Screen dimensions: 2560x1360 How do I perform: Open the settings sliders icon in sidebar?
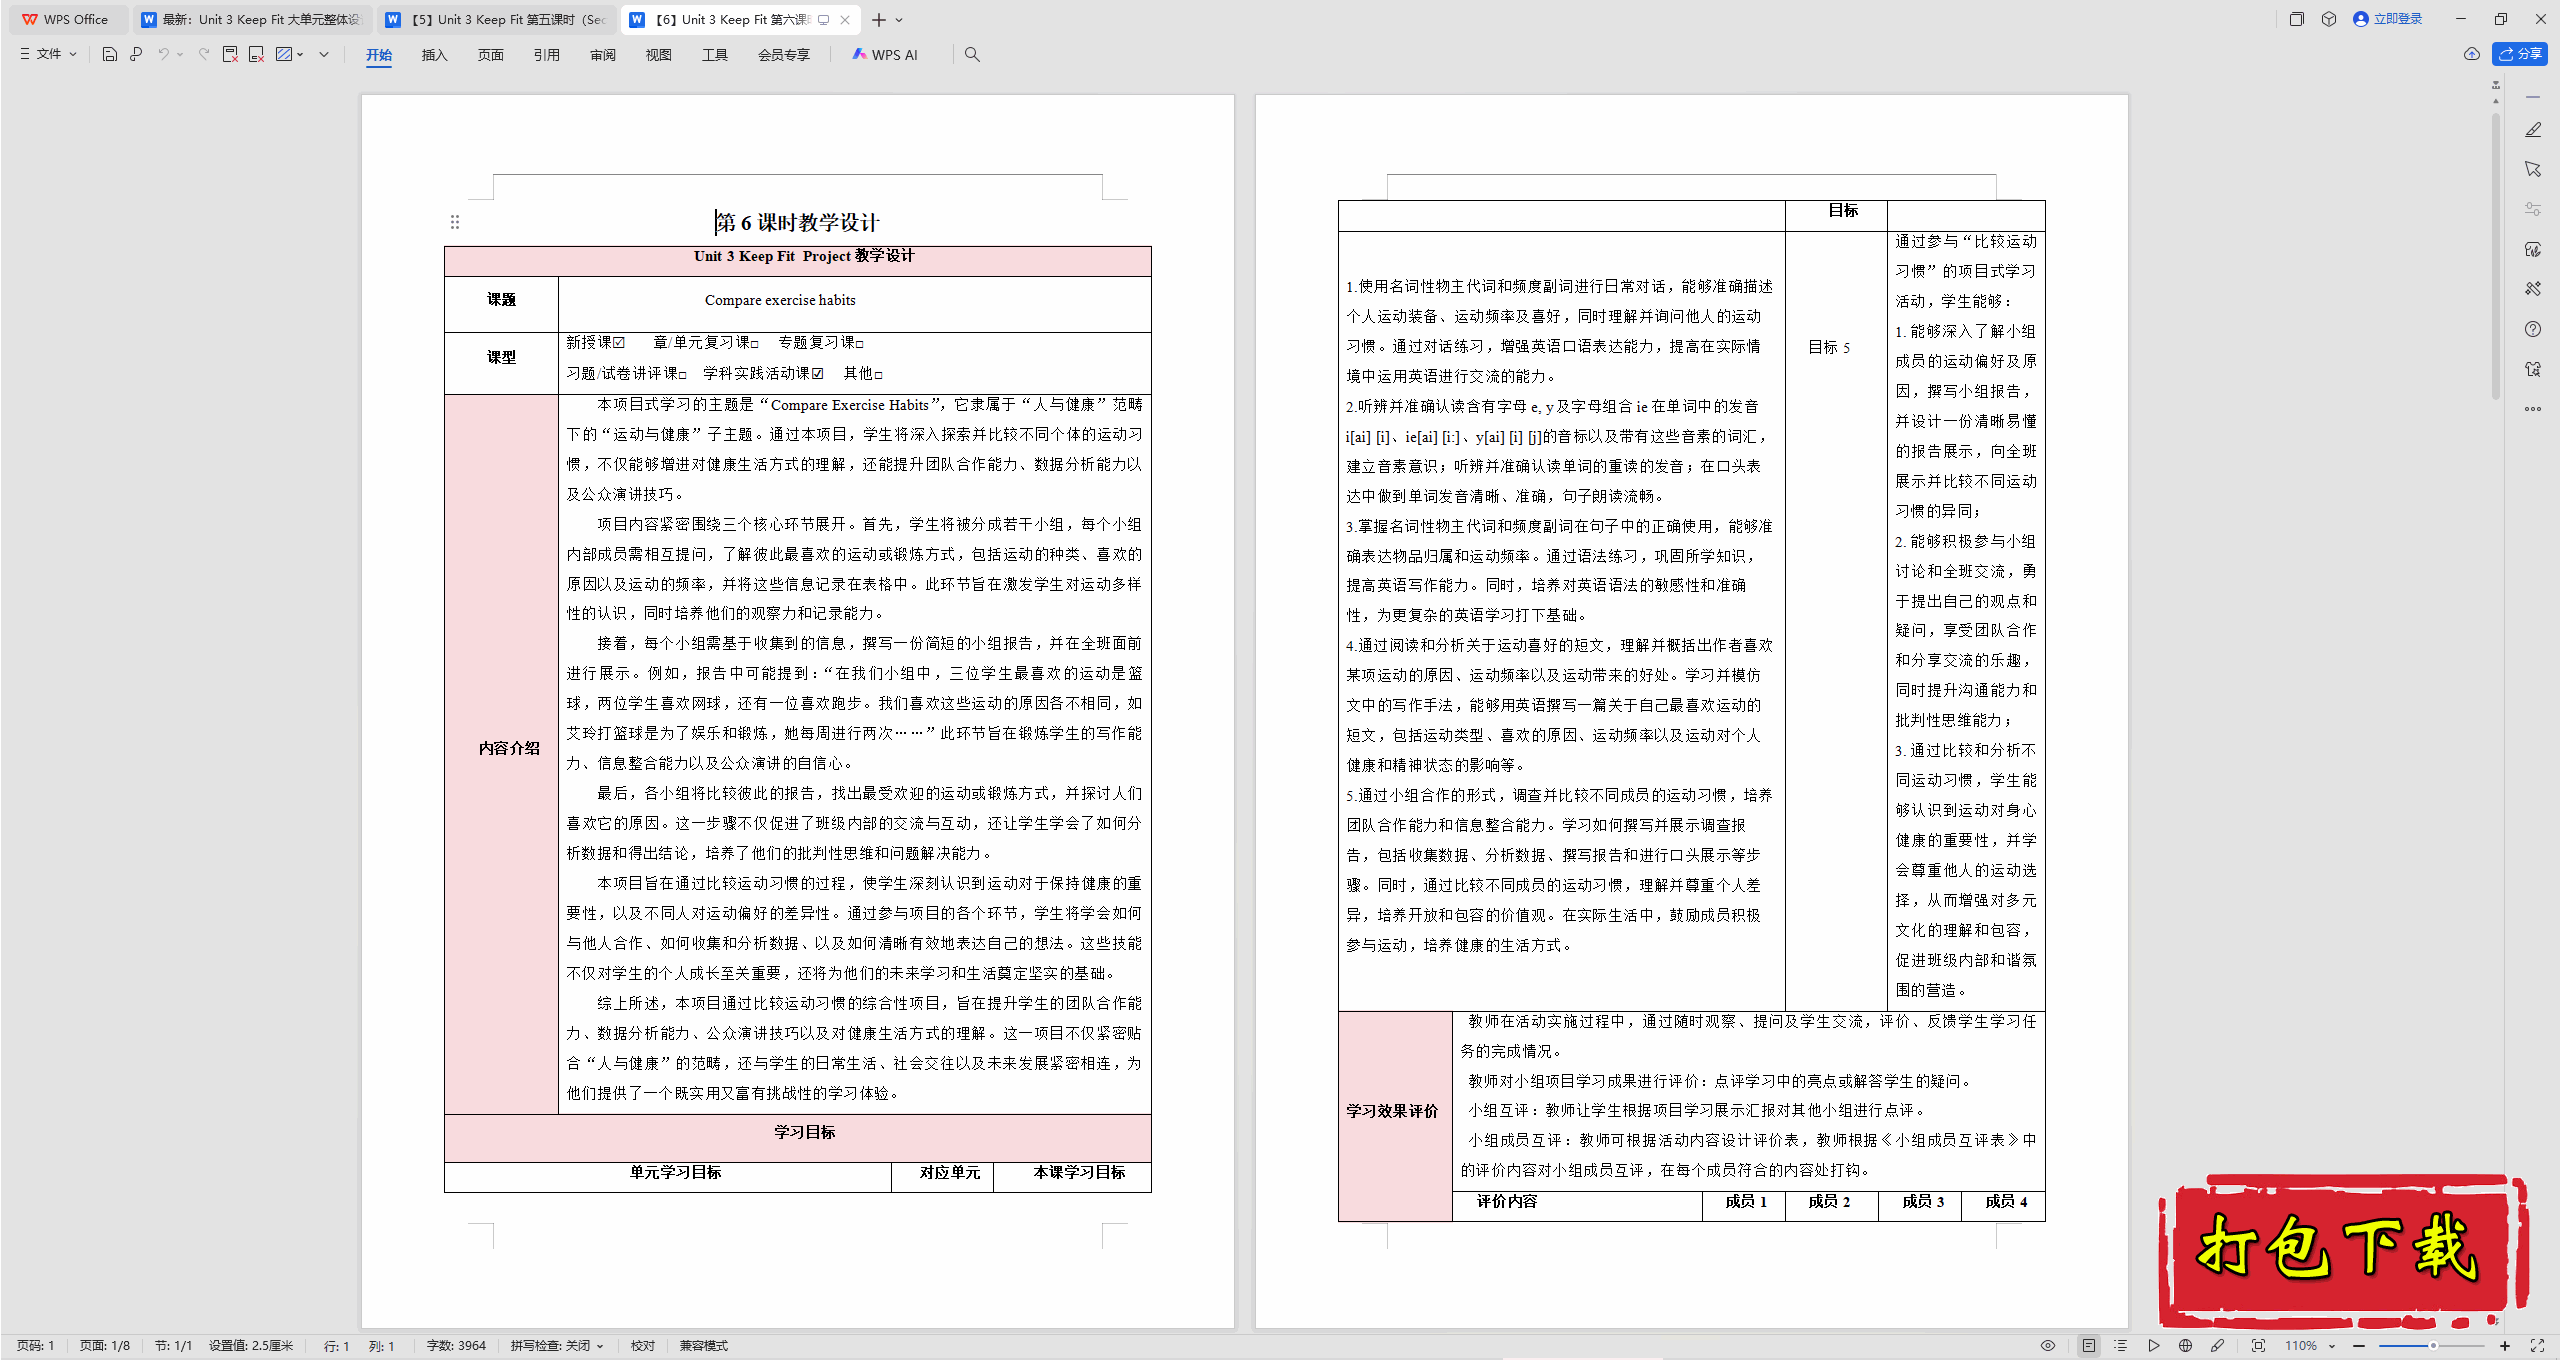point(2533,209)
